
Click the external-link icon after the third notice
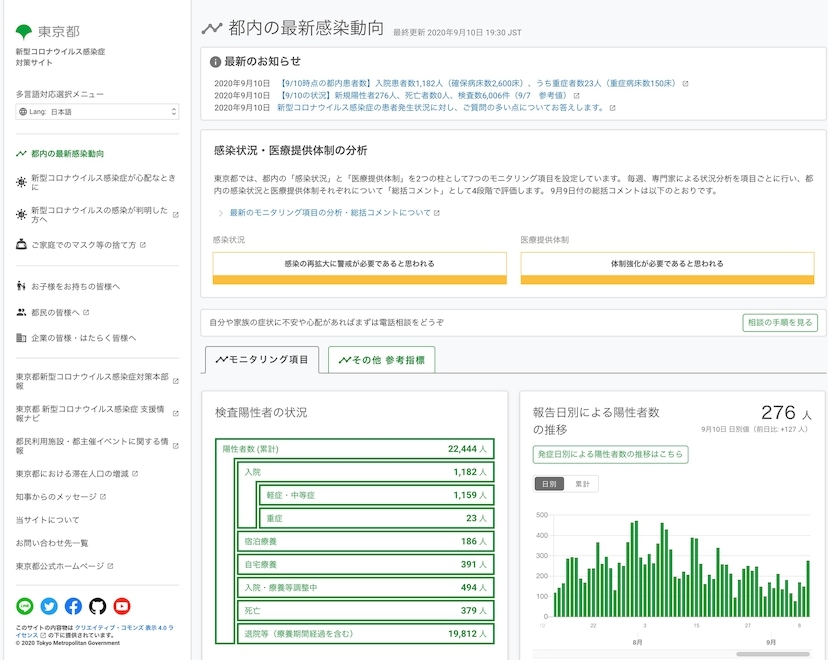[x=613, y=108]
